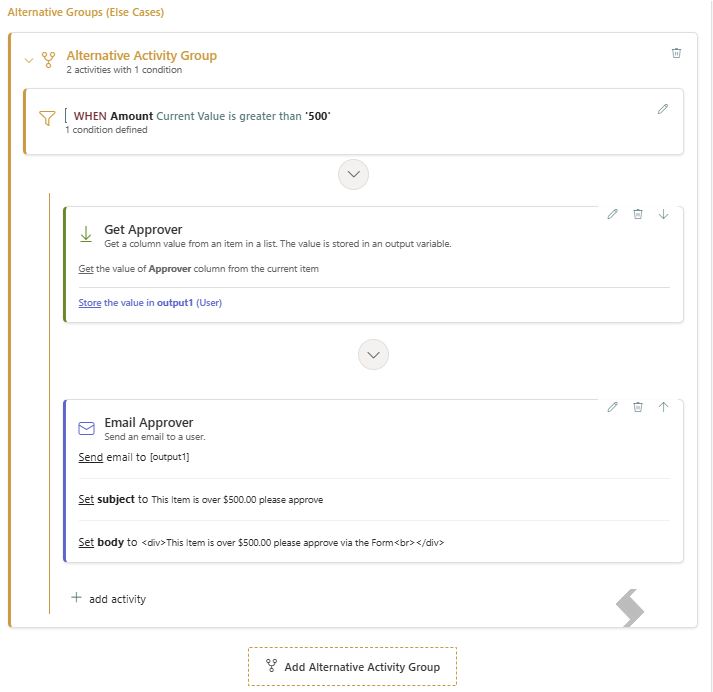
Task: Click the chevron circle below the condition
Action: (353, 175)
